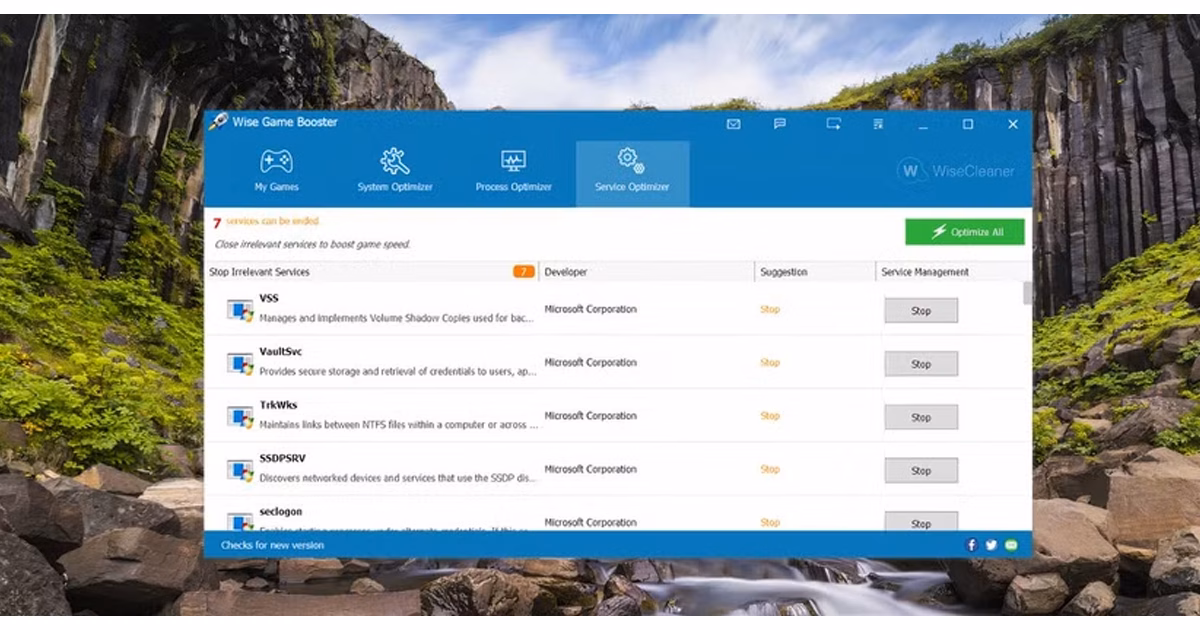Select the seclogon service name
The image size is (1200, 630).
click(281, 512)
